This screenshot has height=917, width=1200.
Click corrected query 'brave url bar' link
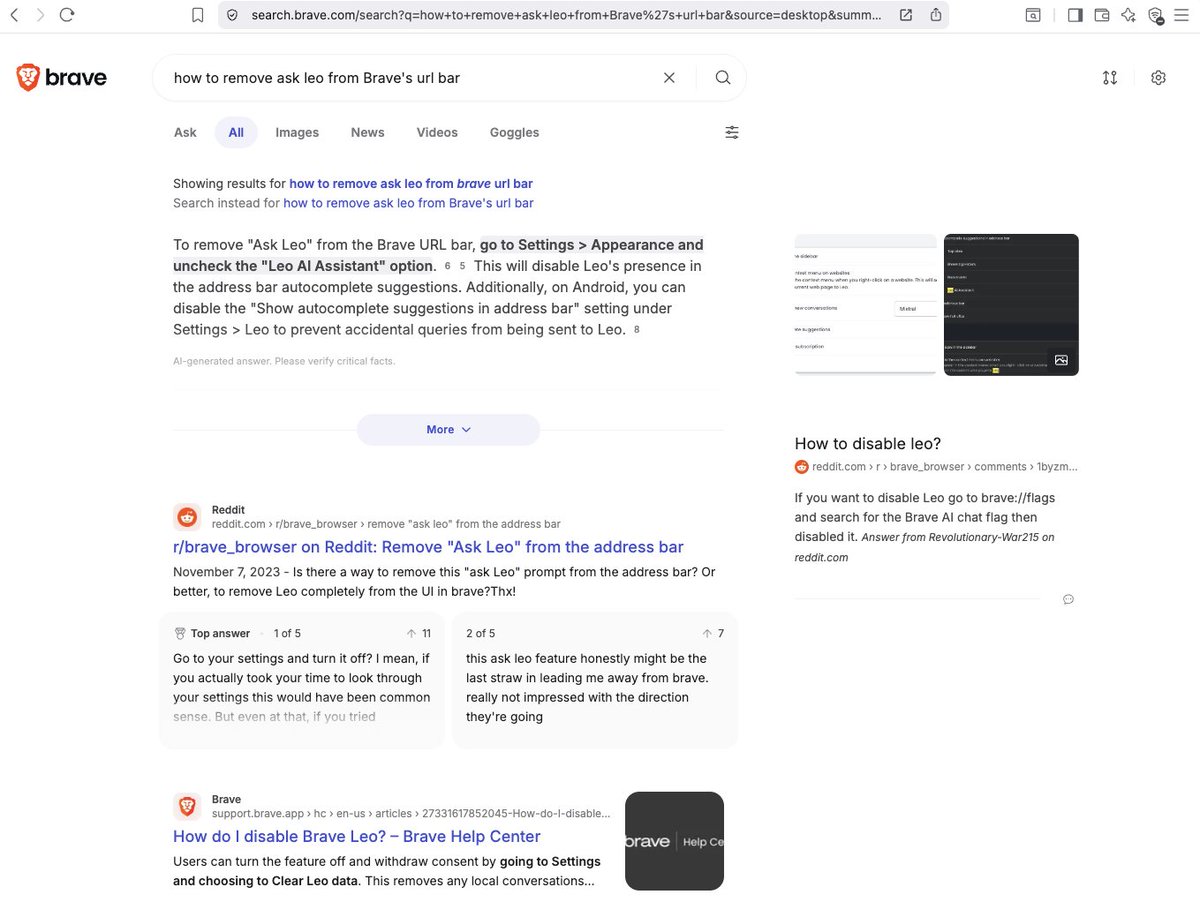(411, 184)
